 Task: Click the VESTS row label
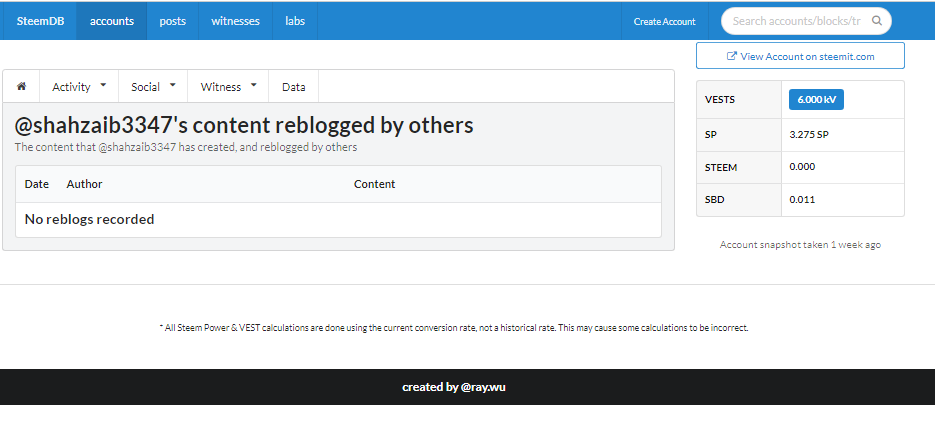pyautogui.click(x=720, y=100)
